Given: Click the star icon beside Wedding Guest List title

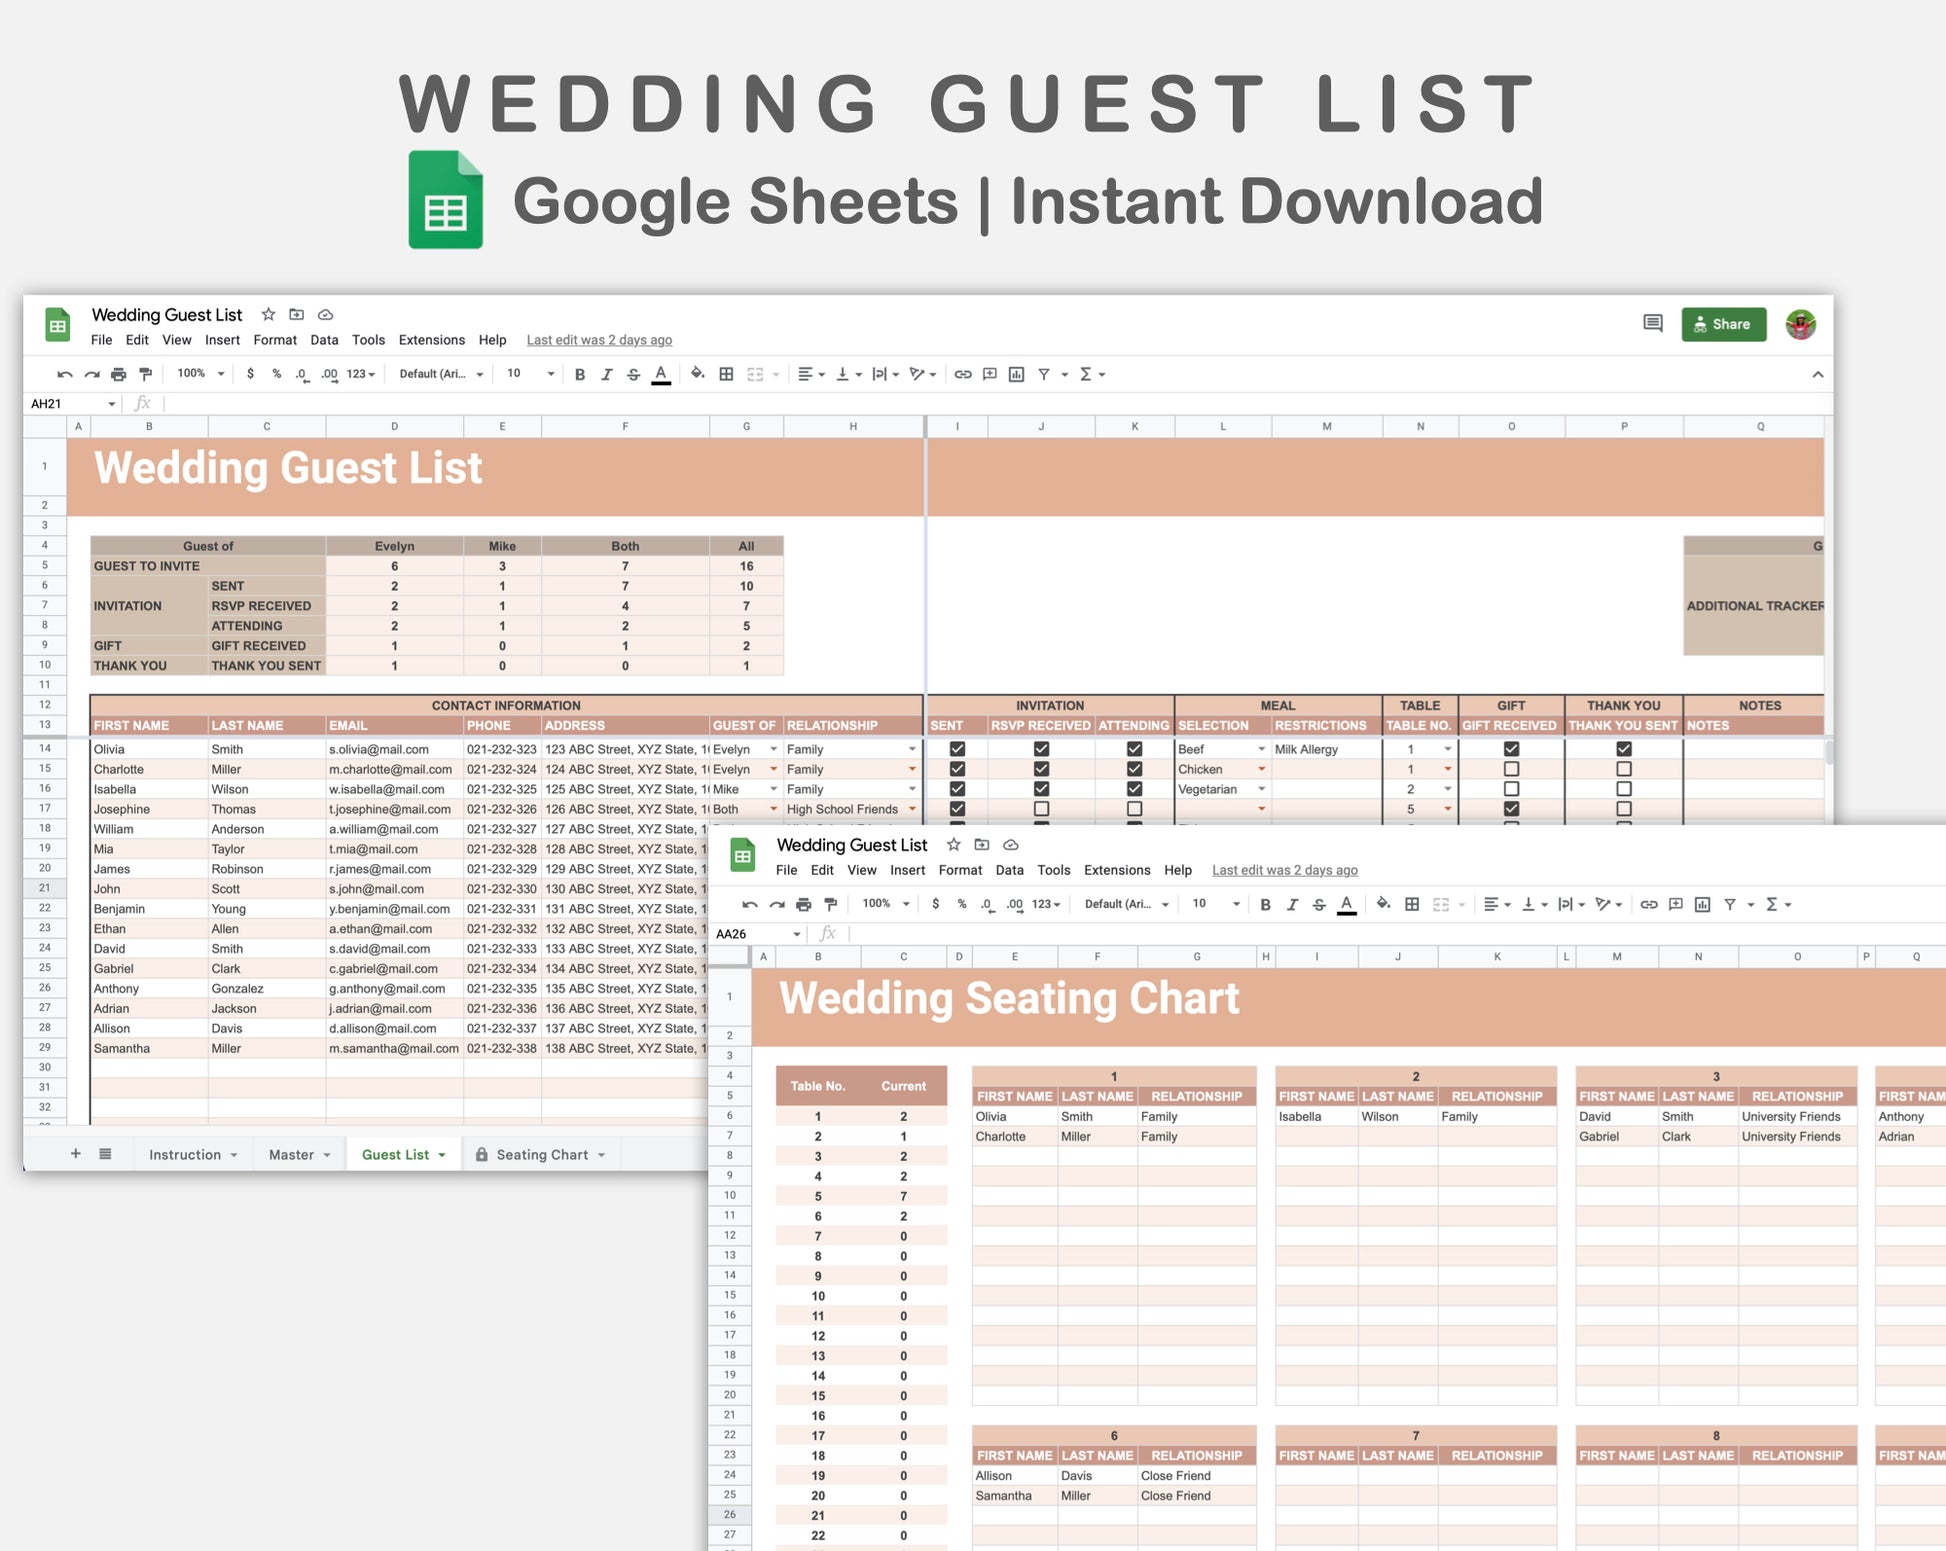Looking at the screenshot, I should click(x=268, y=314).
